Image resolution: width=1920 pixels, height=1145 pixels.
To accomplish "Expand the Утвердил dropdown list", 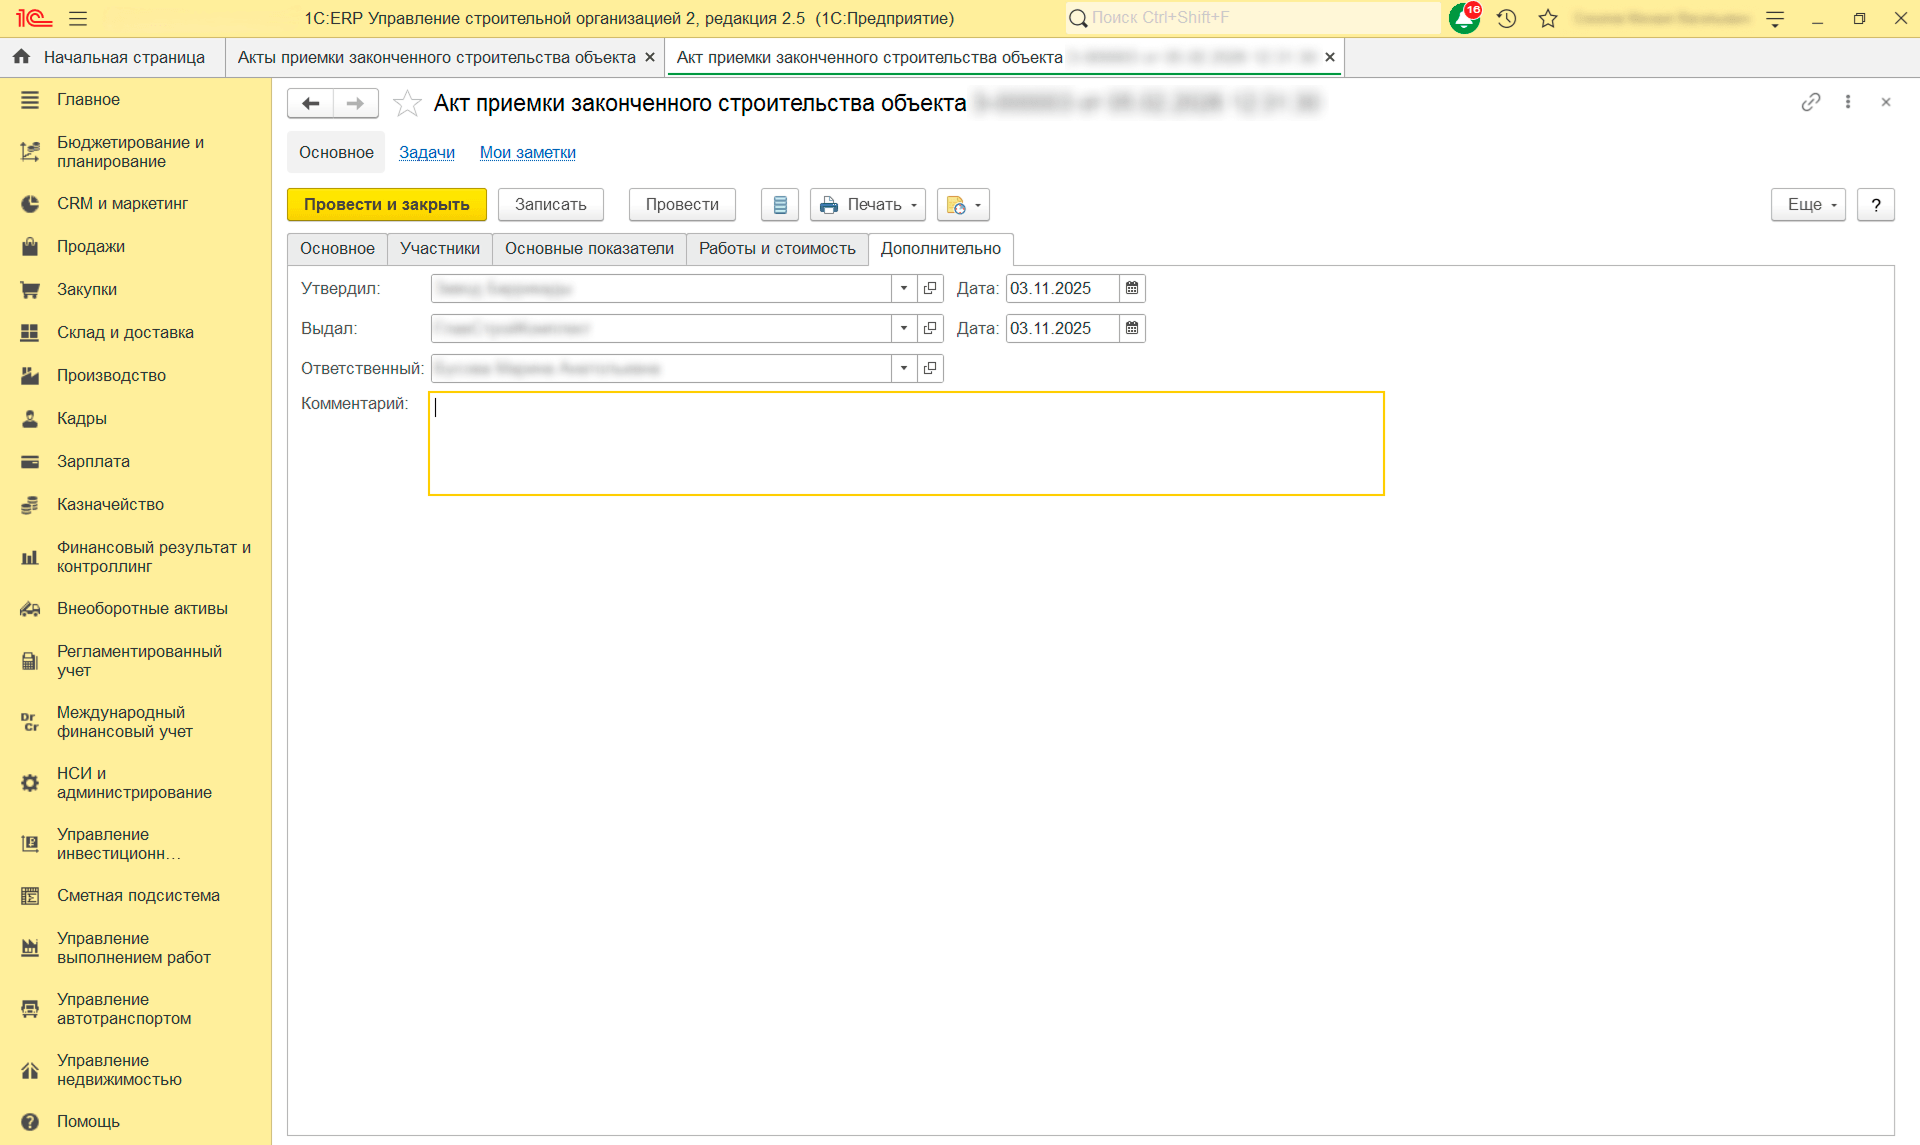I will click(904, 289).
